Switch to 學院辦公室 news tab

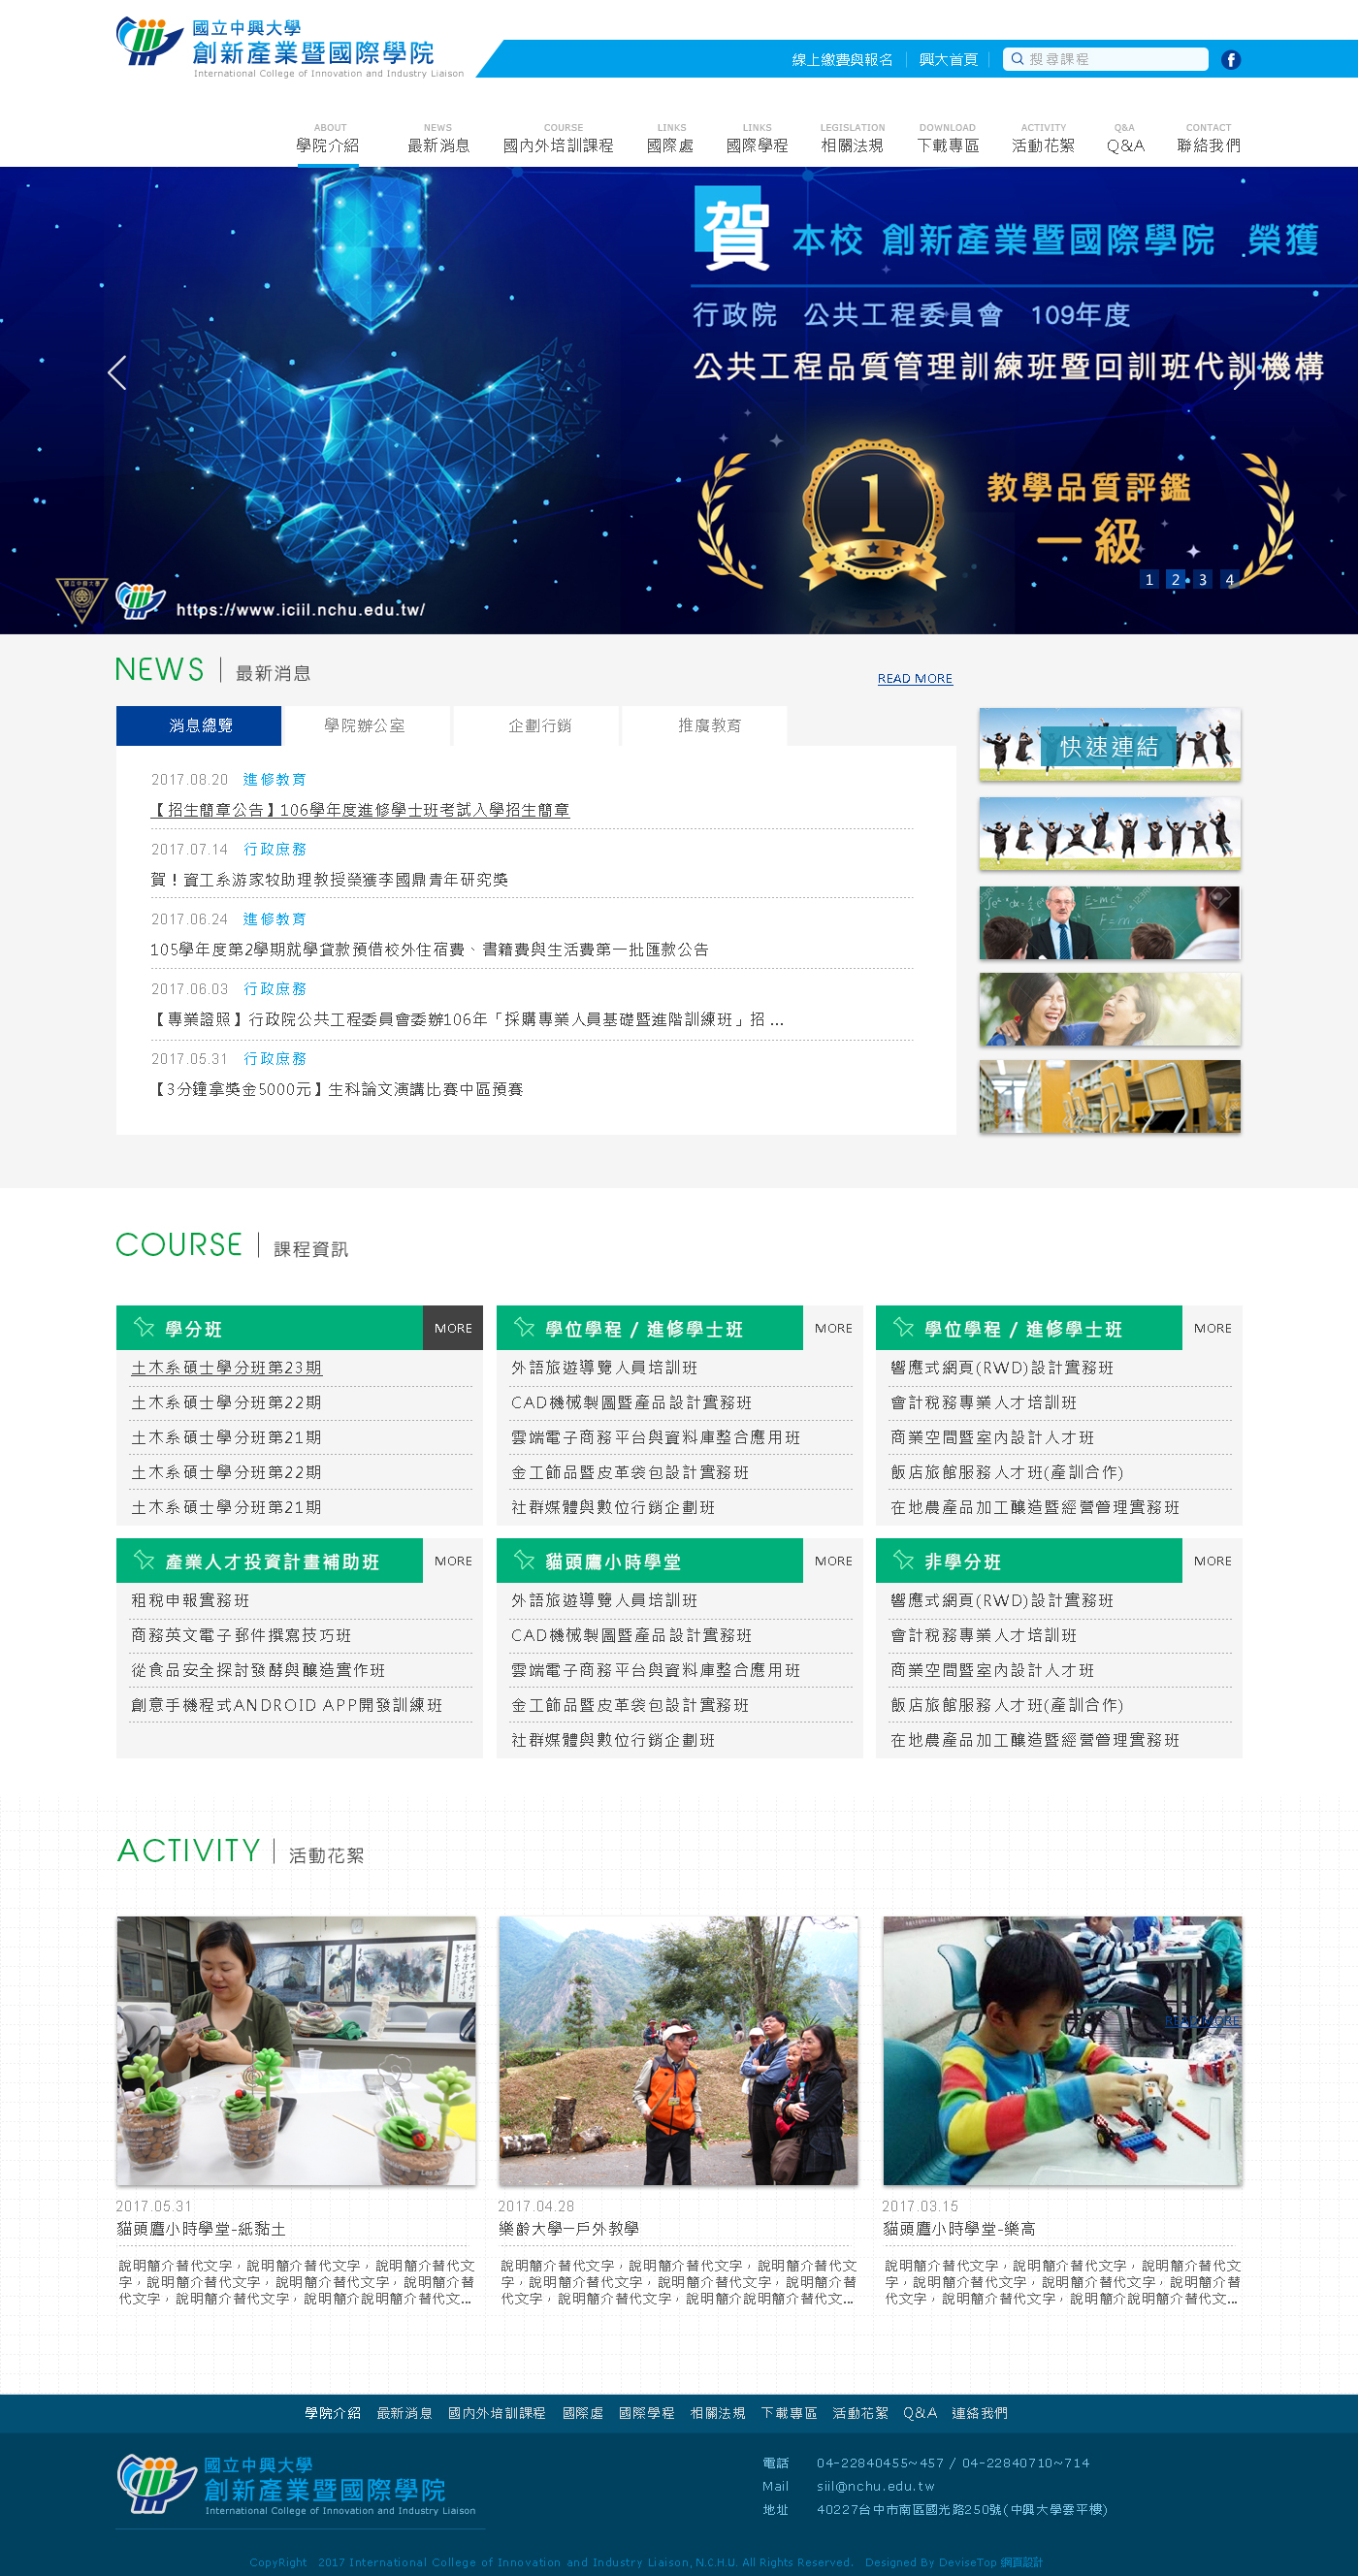(364, 726)
